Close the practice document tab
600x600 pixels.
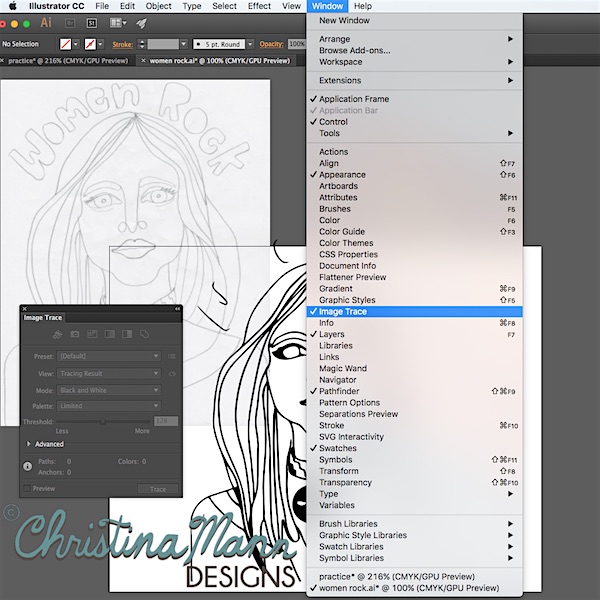(2, 61)
